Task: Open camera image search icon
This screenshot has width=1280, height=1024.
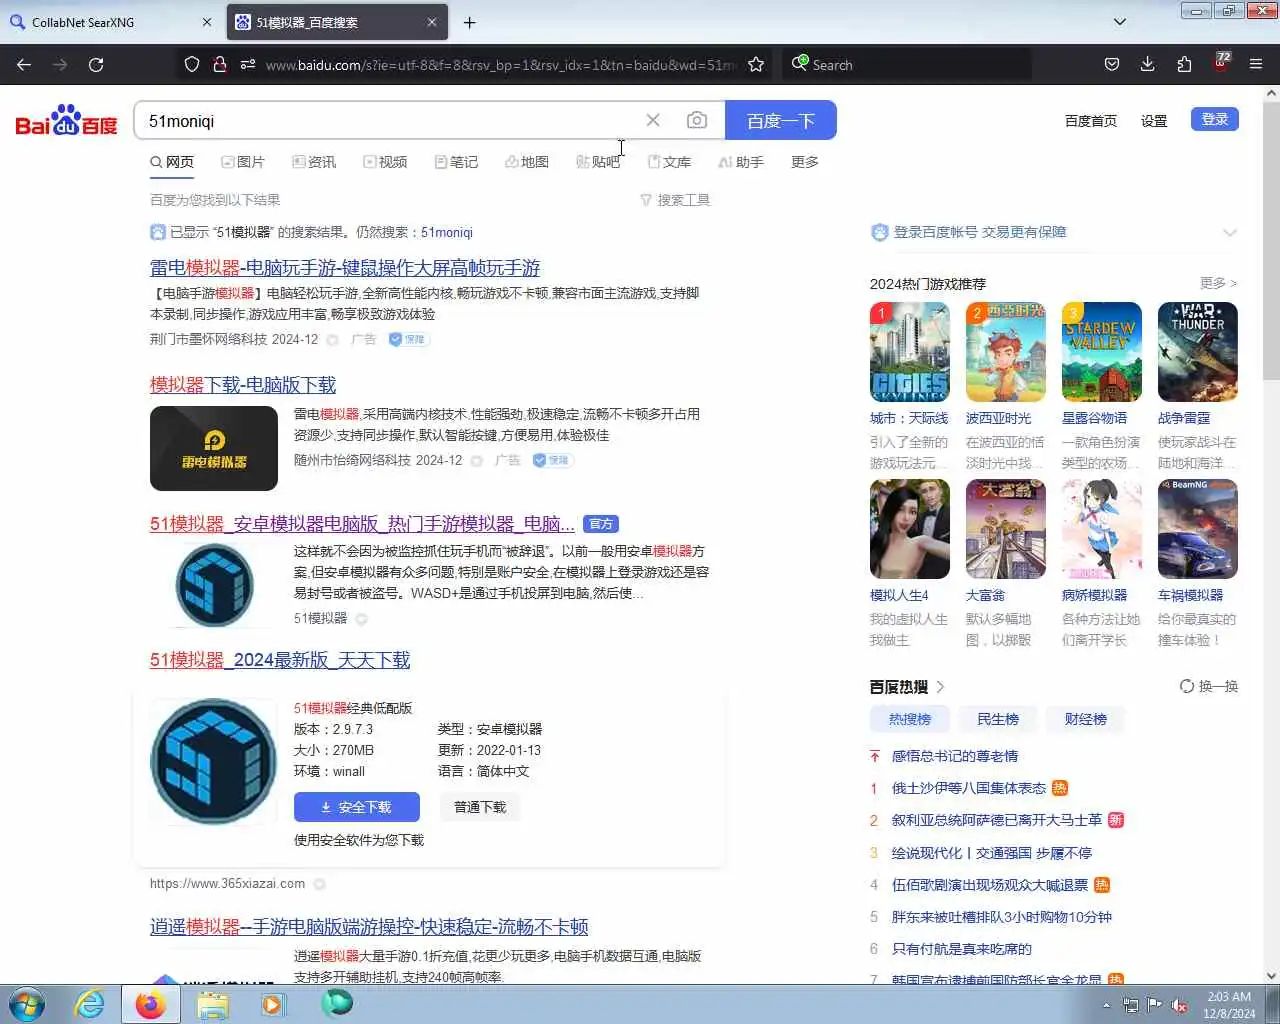Action: (x=697, y=120)
